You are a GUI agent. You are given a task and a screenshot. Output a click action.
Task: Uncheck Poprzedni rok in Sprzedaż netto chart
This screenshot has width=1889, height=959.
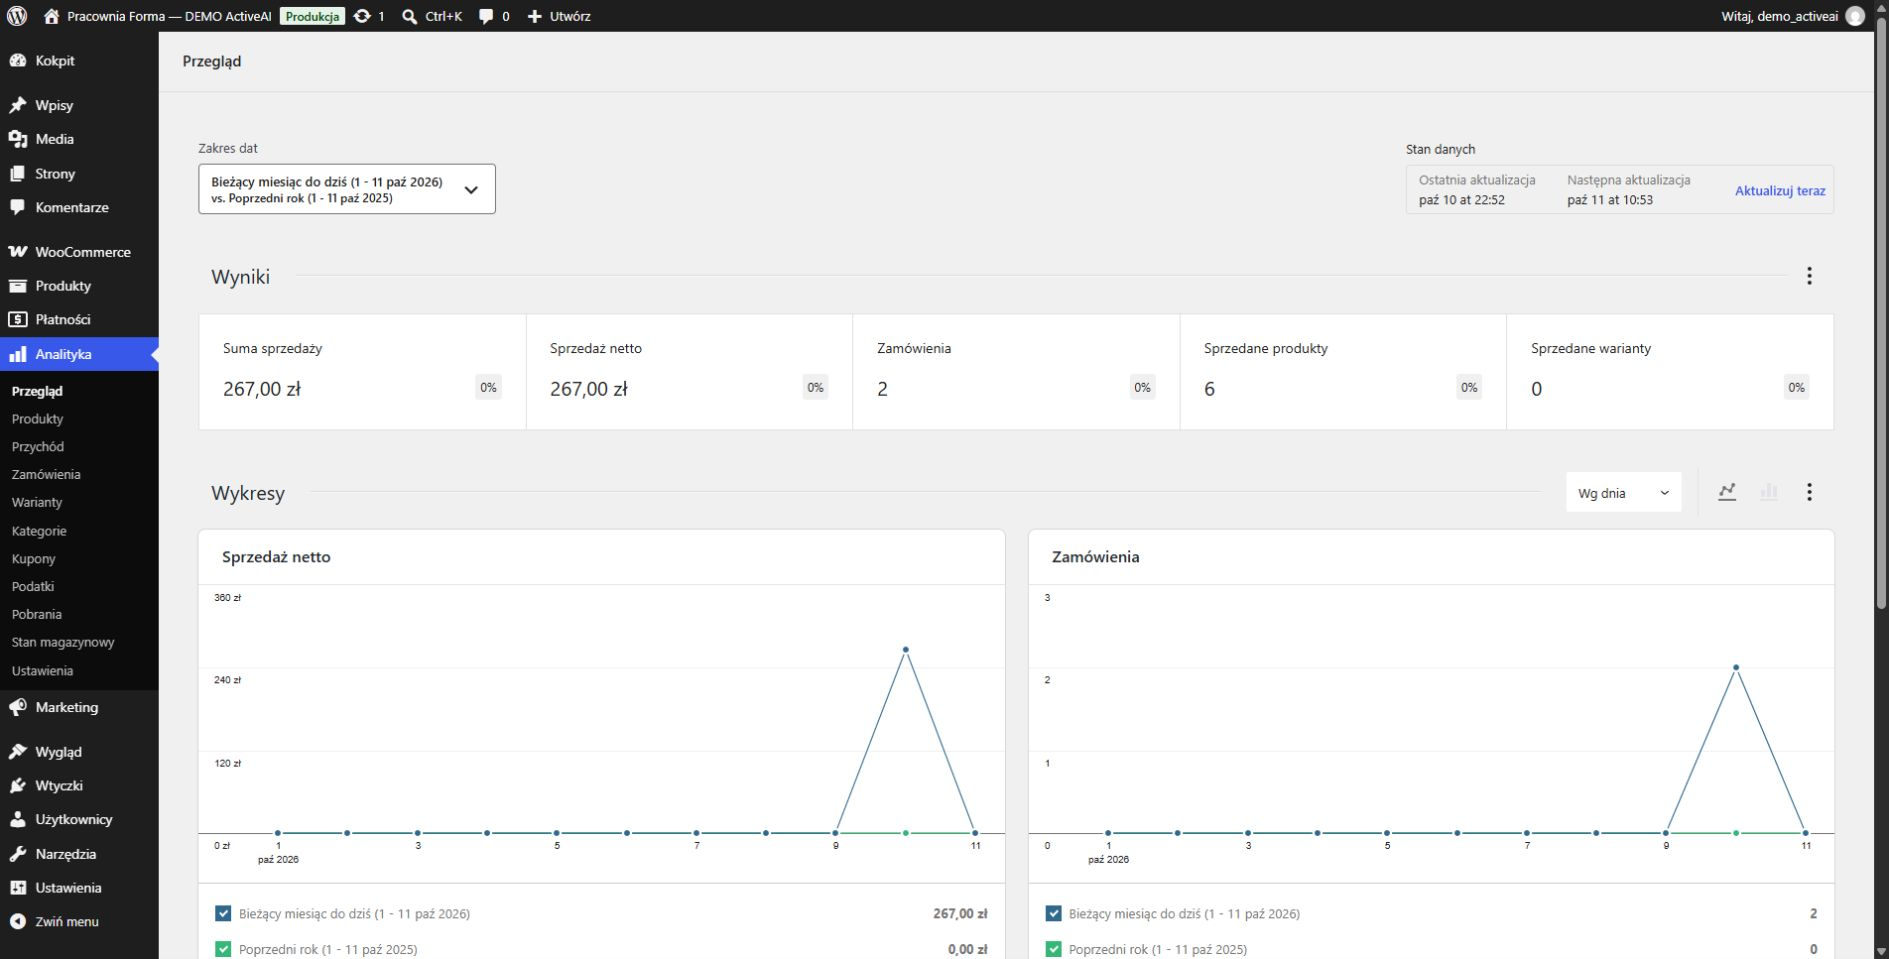[223, 949]
